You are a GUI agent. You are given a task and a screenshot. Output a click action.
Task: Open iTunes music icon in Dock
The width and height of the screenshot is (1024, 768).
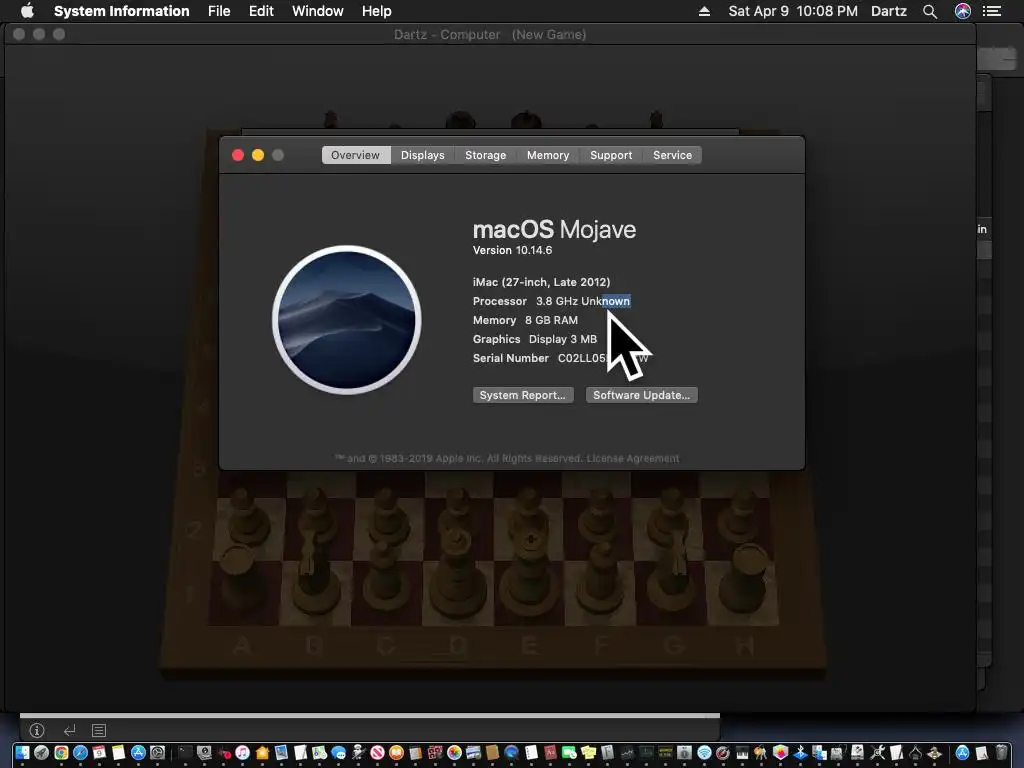242,752
